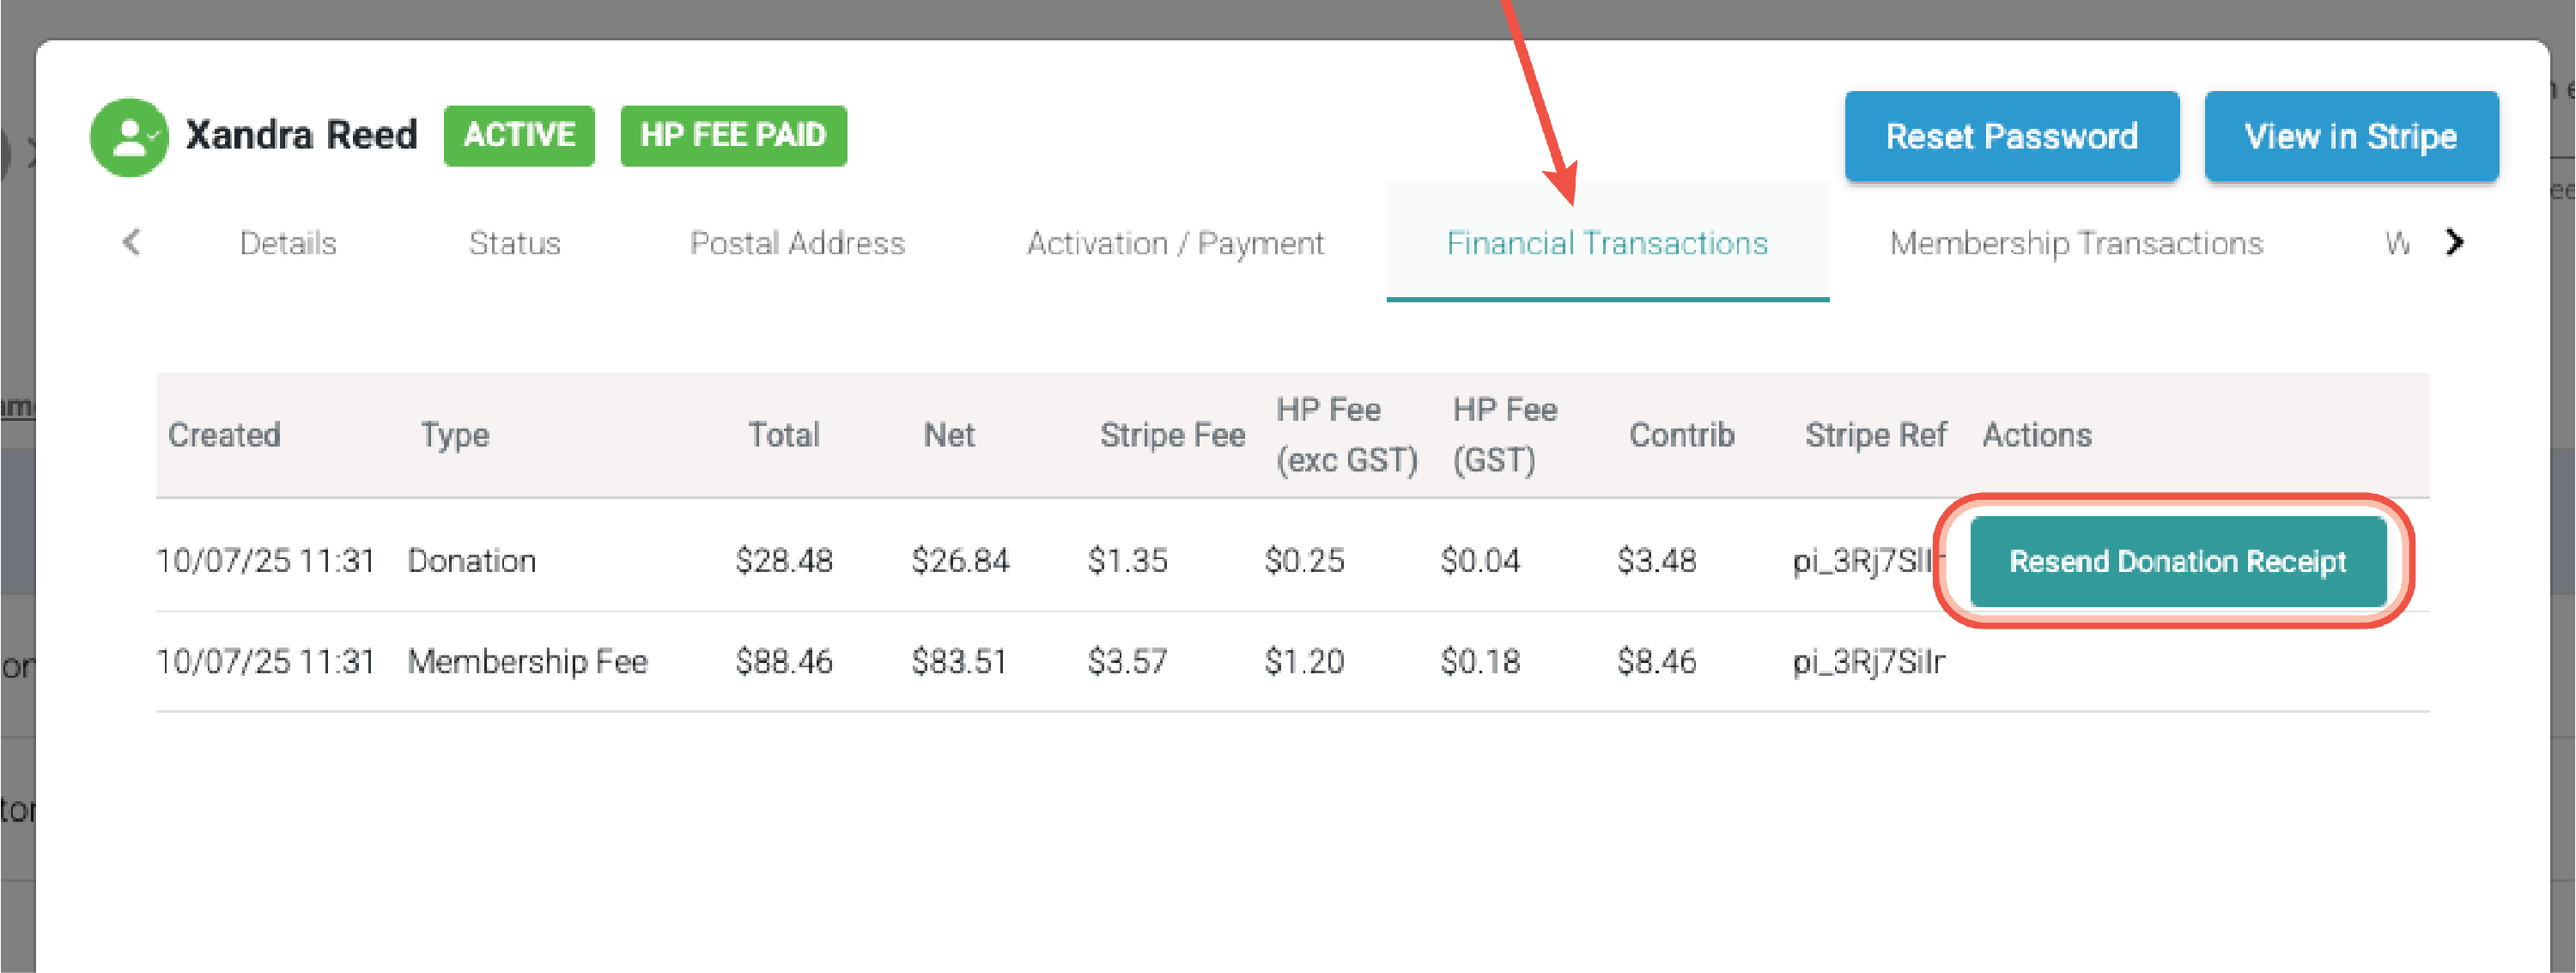Click the $26.84 net amount
Image resolution: width=2576 pixels, height=973 pixels.
pos(960,561)
